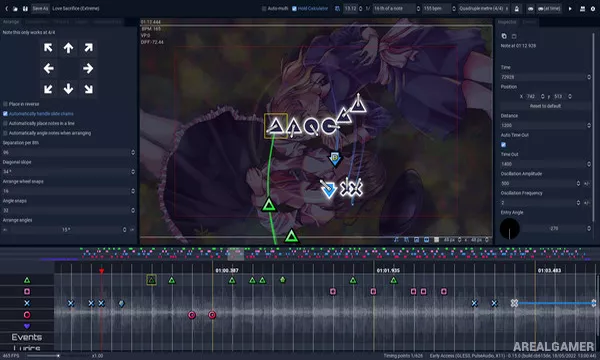
Task: Adjust the Time Out stepper in the inspector
Action: [589, 164]
